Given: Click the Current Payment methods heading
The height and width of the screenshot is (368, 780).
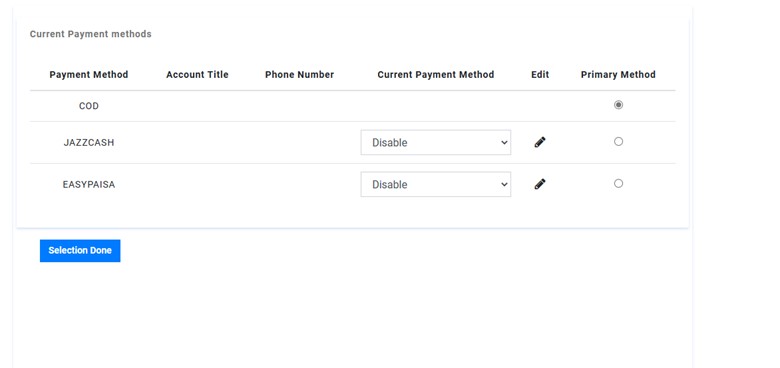Looking at the screenshot, I should click(x=91, y=34).
